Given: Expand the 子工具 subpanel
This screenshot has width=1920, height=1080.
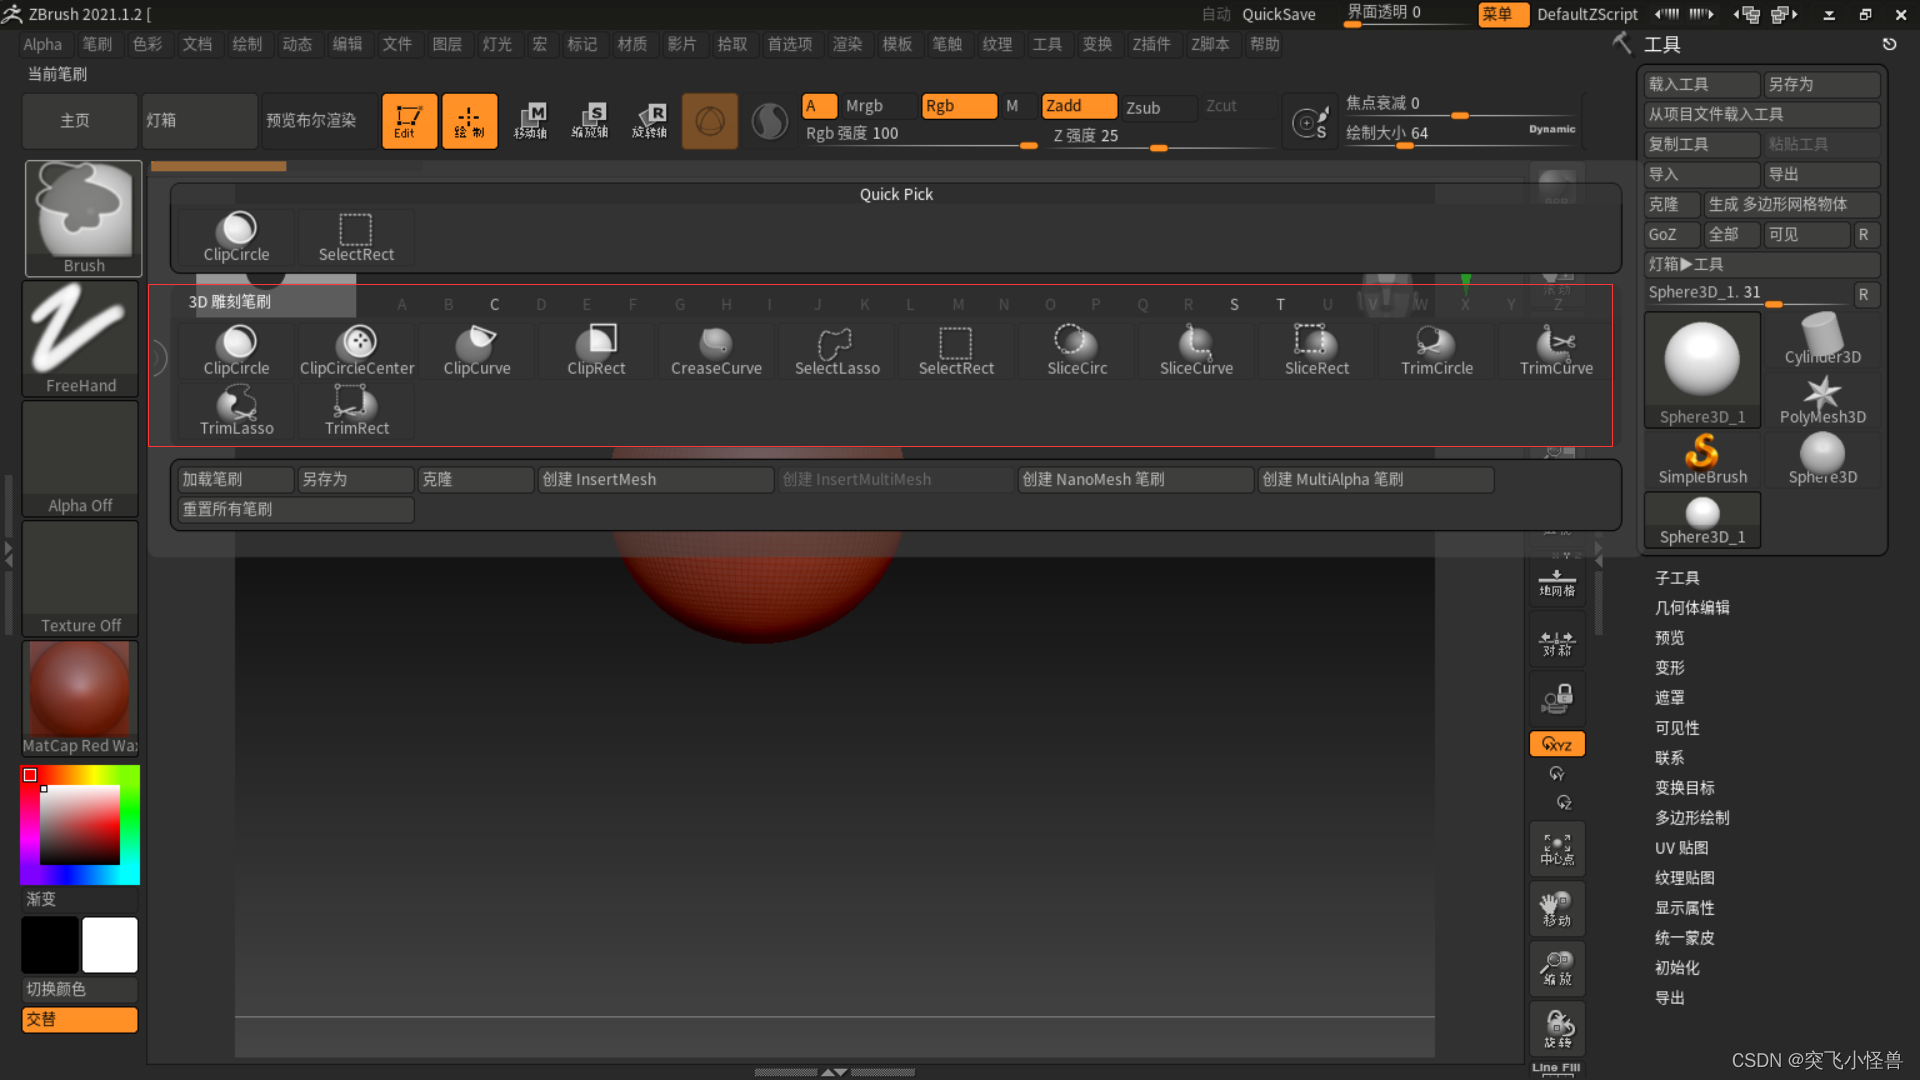Looking at the screenshot, I should (x=1677, y=578).
